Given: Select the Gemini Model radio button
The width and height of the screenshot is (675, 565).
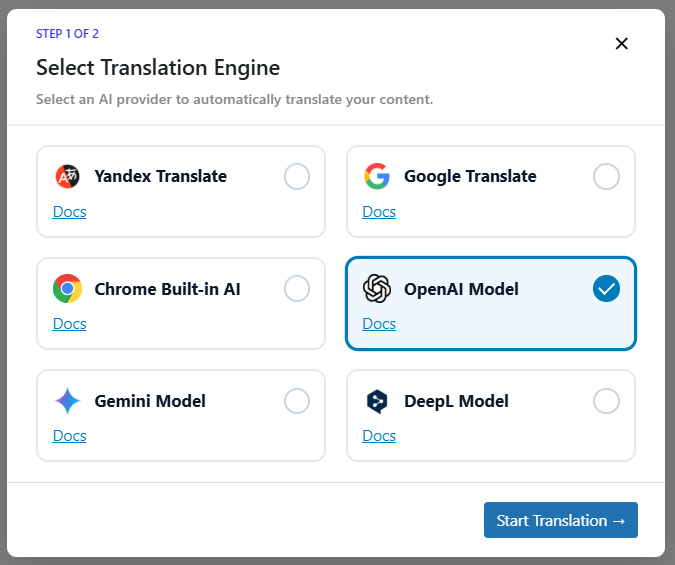Looking at the screenshot, I should [x=297, y=401].
